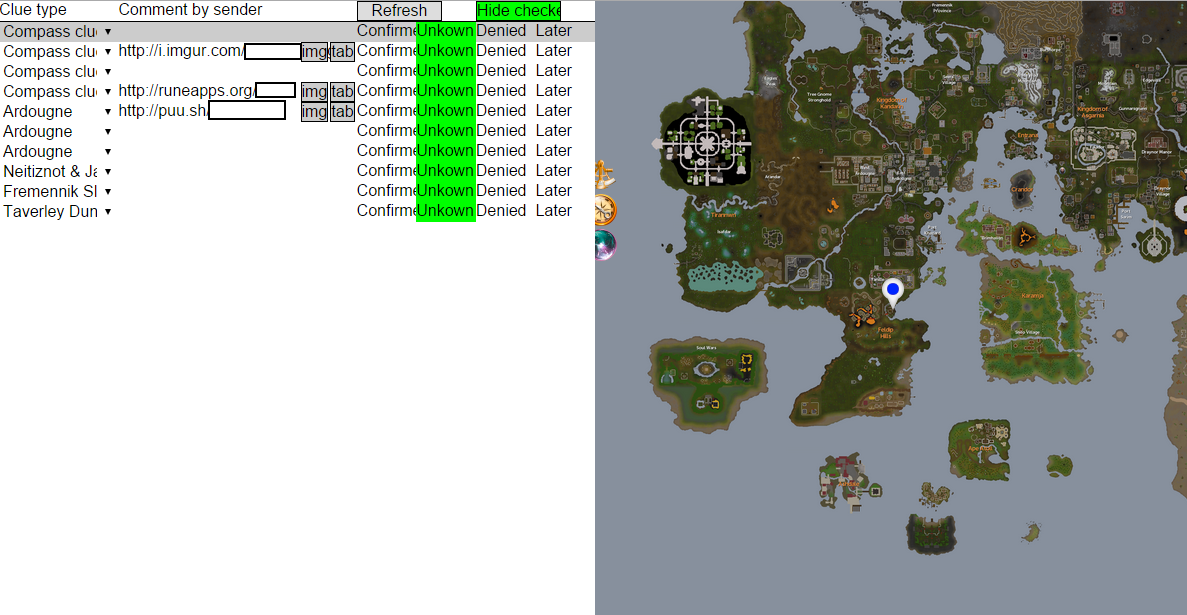Click the Kingdom of Asgarnia map label
The width and height of the screenshot is (1187, 615).
pos(1092,112)
